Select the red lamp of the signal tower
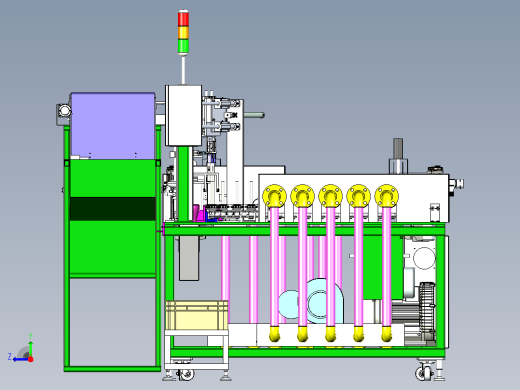This screenshot has height=390, width=520. [183, 19]
